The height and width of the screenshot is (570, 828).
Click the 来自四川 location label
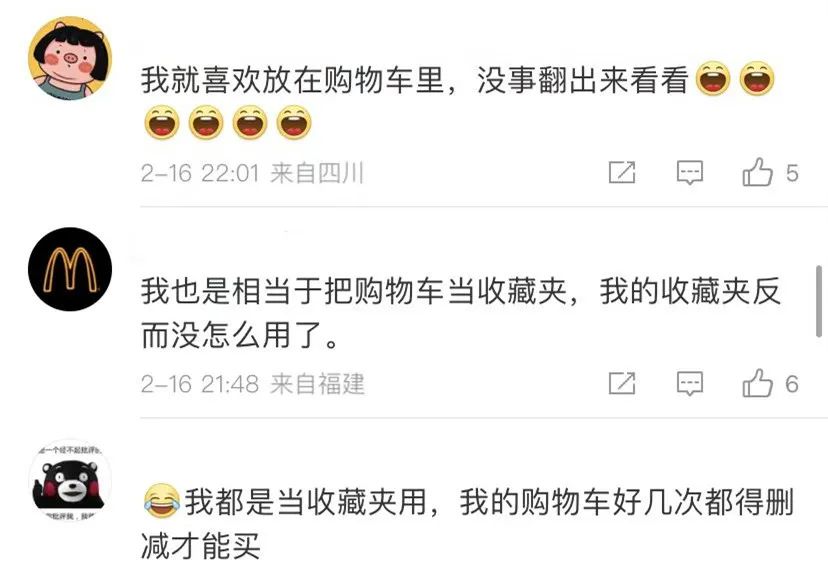click(x=317, y=173)
